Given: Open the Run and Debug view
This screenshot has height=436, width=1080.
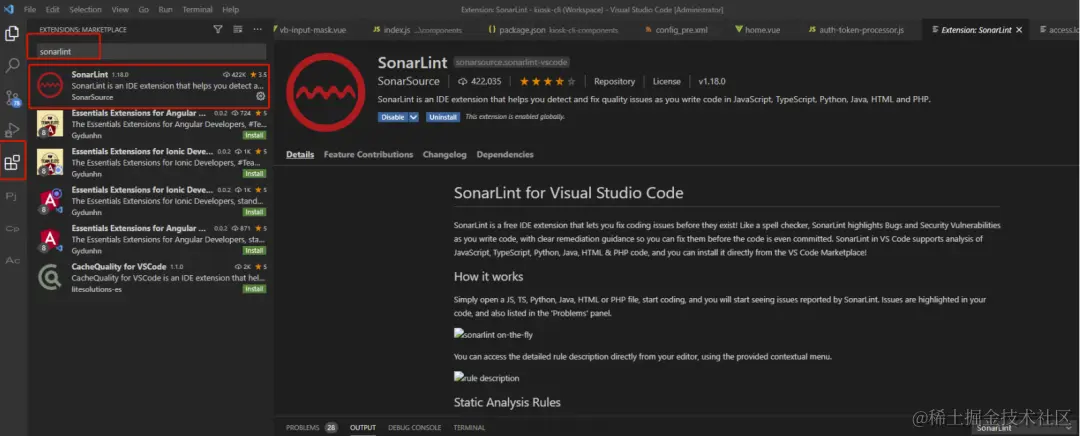Looking at the screenshot, I should tap(12, 129).
